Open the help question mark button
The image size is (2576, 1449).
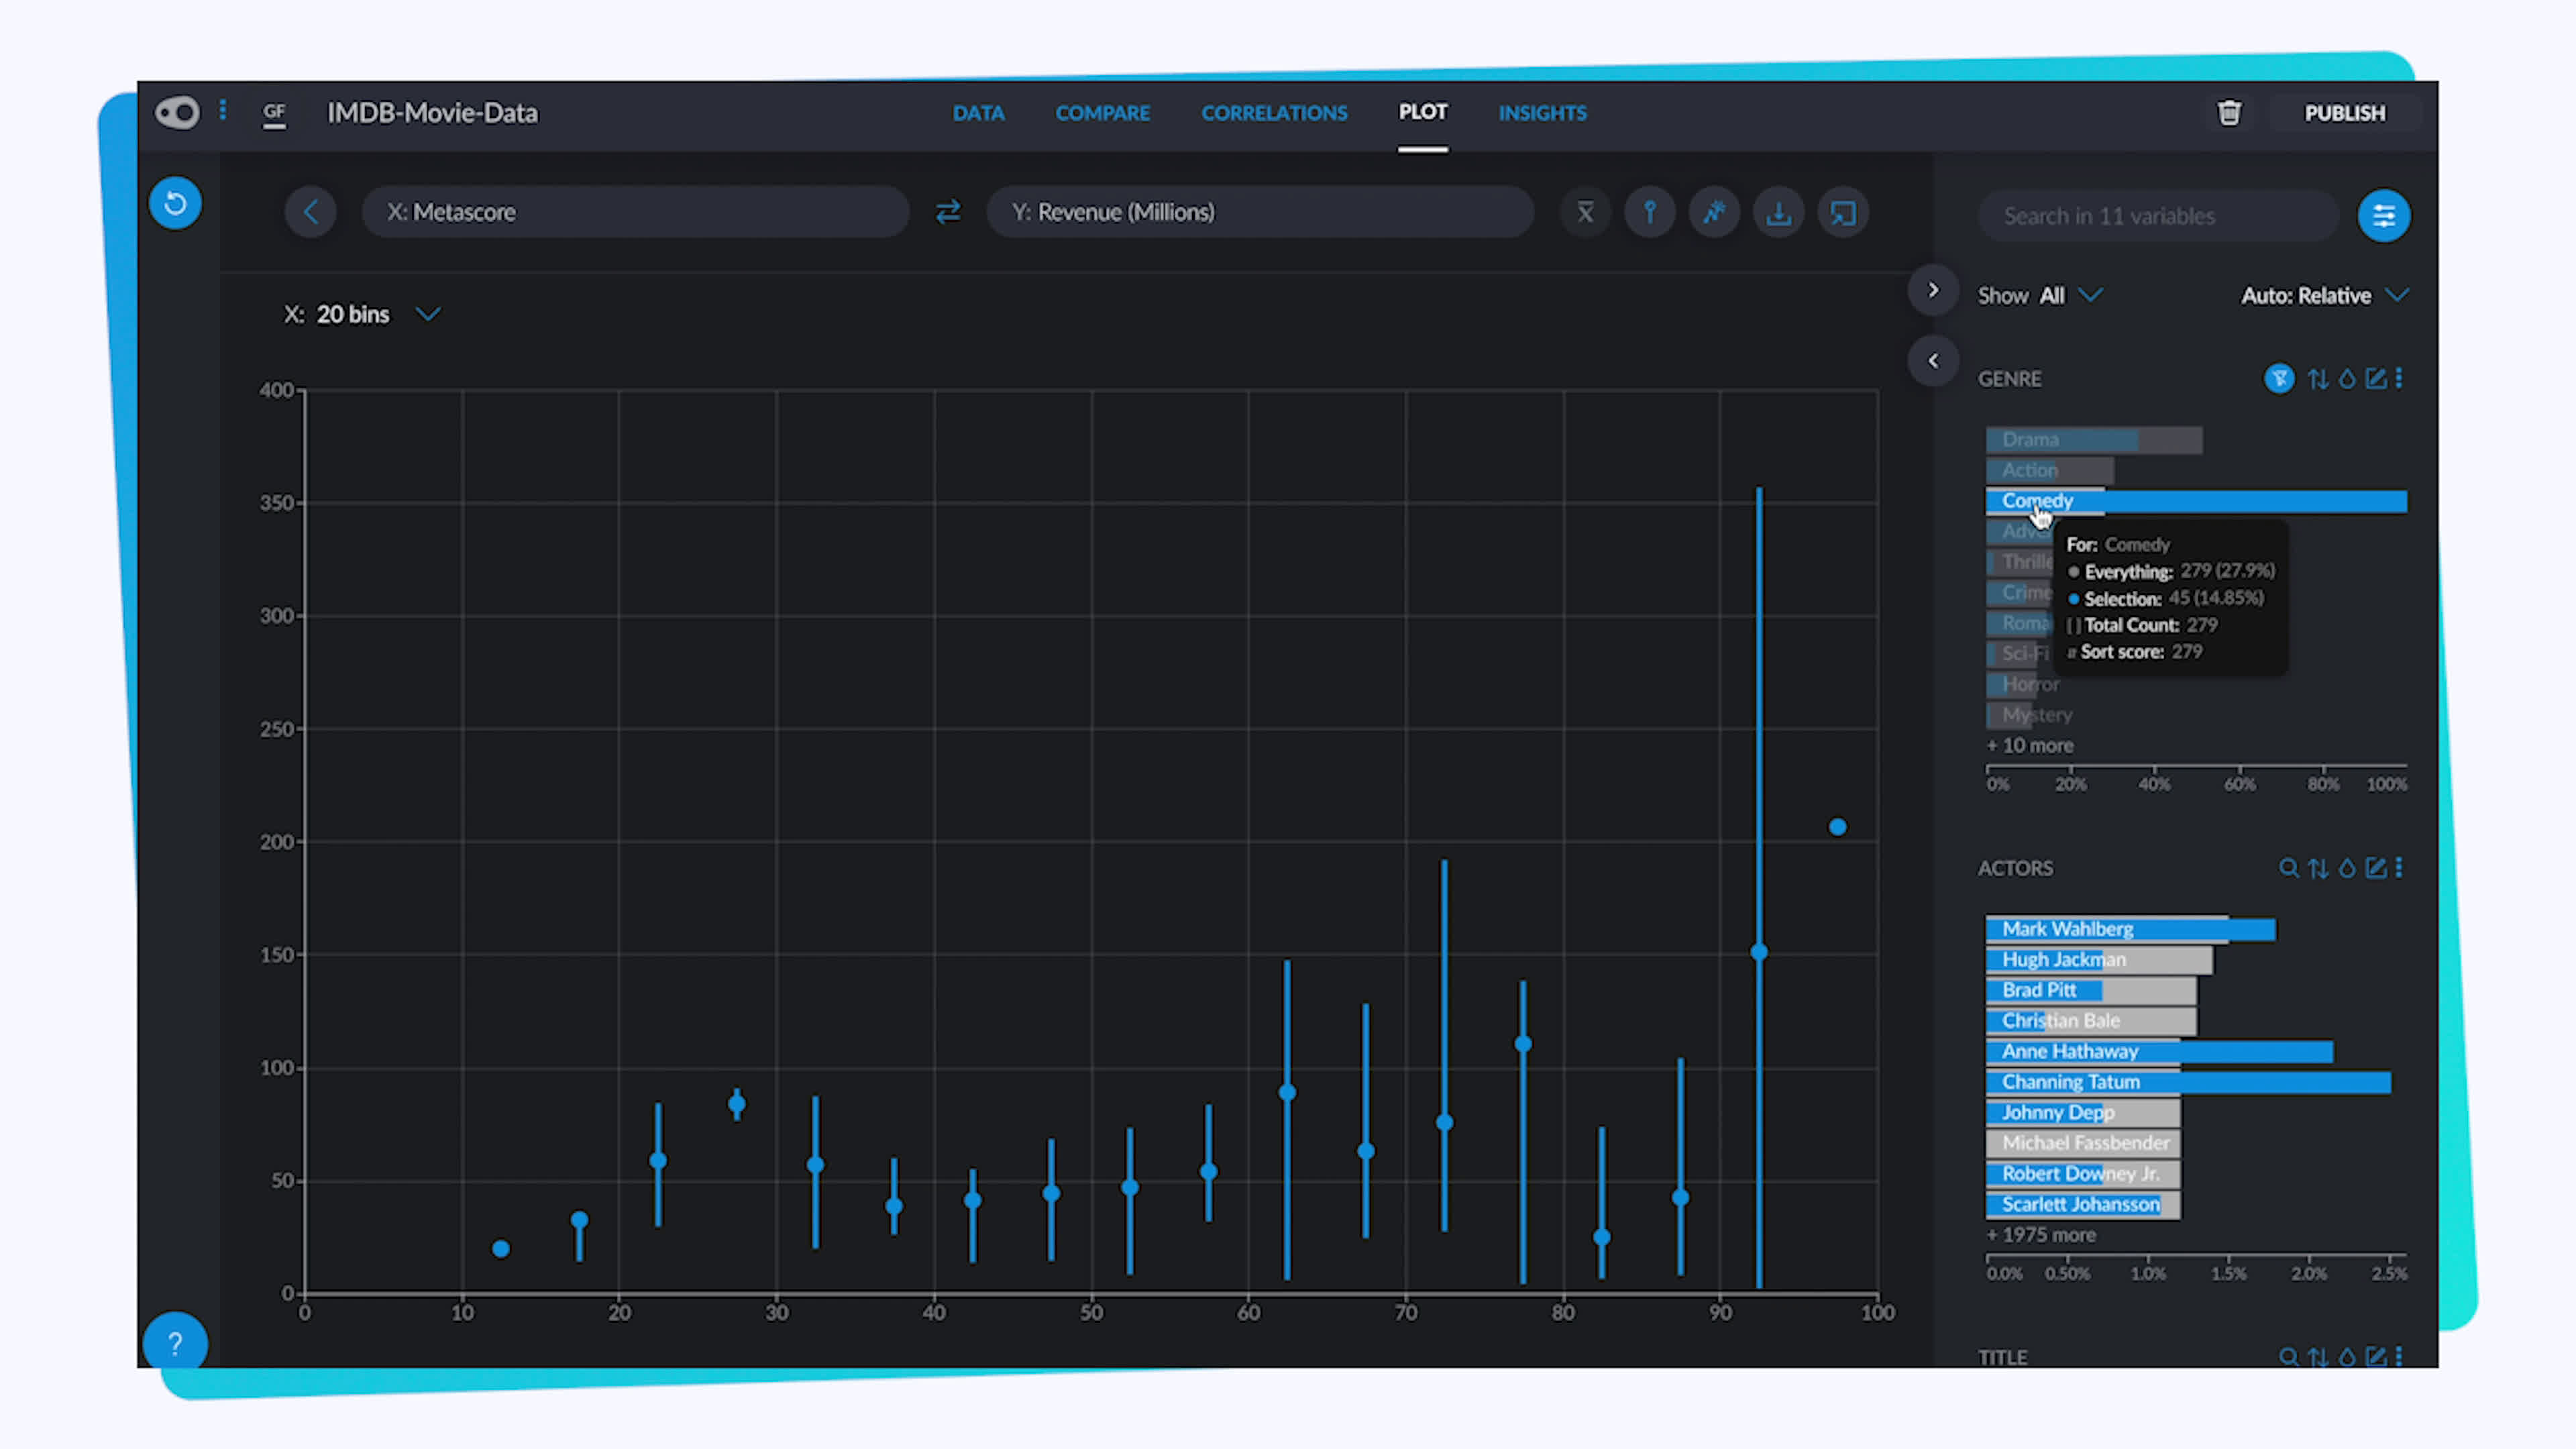175,1343
